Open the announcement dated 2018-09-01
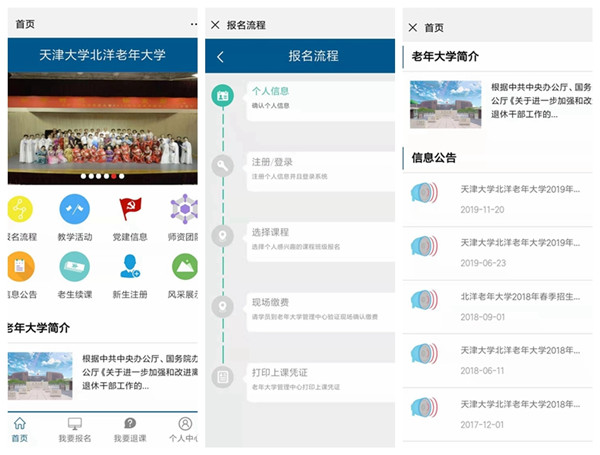The image size is (600, 455). click(x=500, y=304)
